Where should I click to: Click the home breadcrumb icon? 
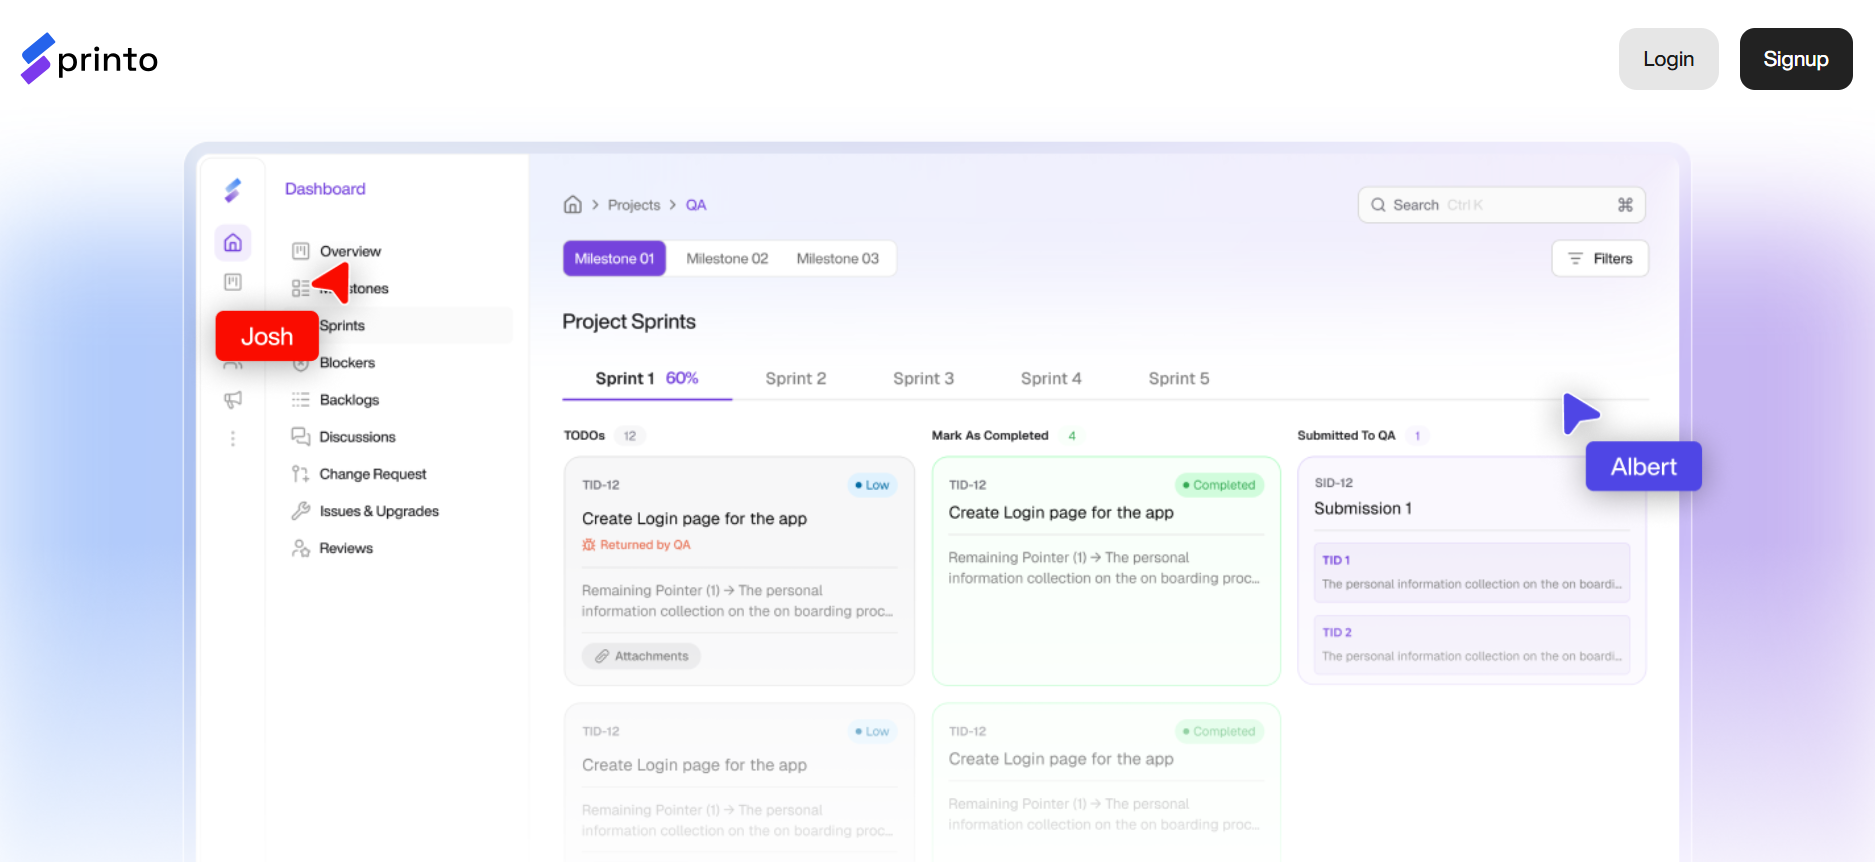point(573,204)
